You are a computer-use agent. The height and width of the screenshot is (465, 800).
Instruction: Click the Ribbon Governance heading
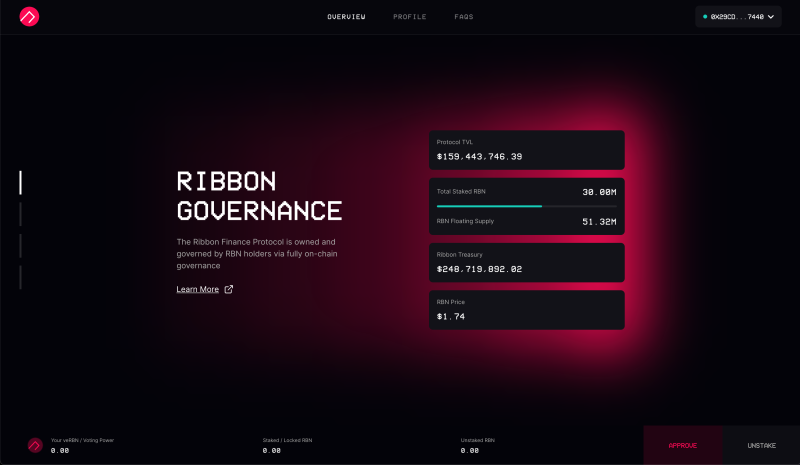coord(259,197)
